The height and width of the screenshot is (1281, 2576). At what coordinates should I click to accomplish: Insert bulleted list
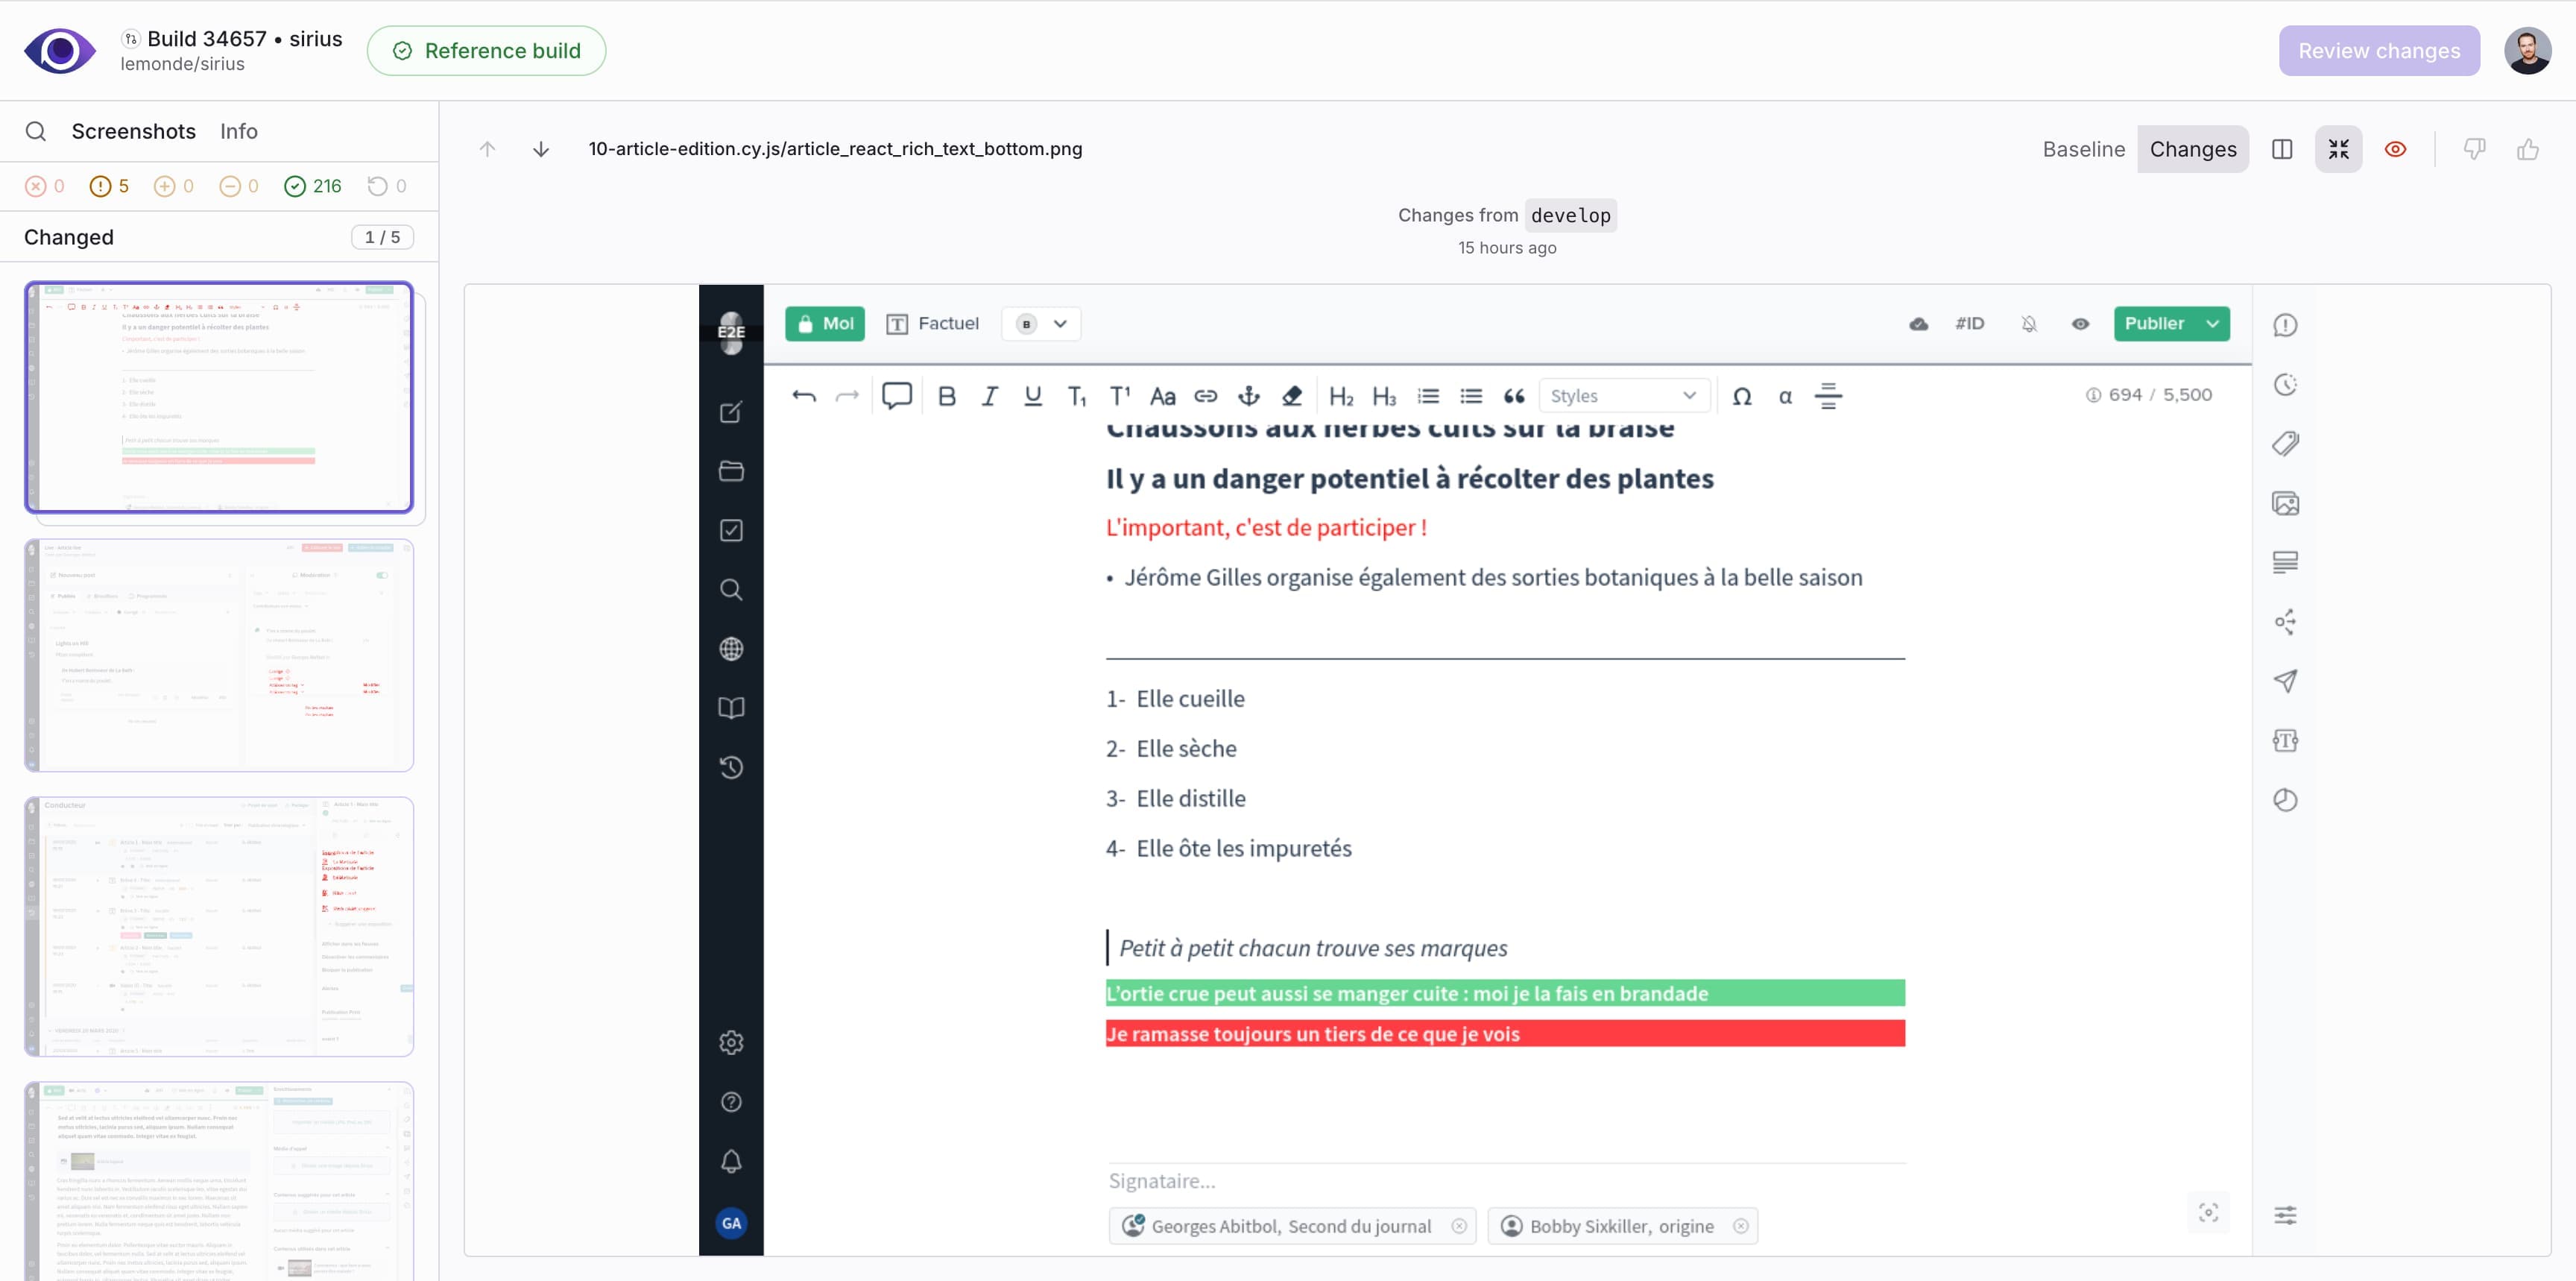tap(1471, 396)
